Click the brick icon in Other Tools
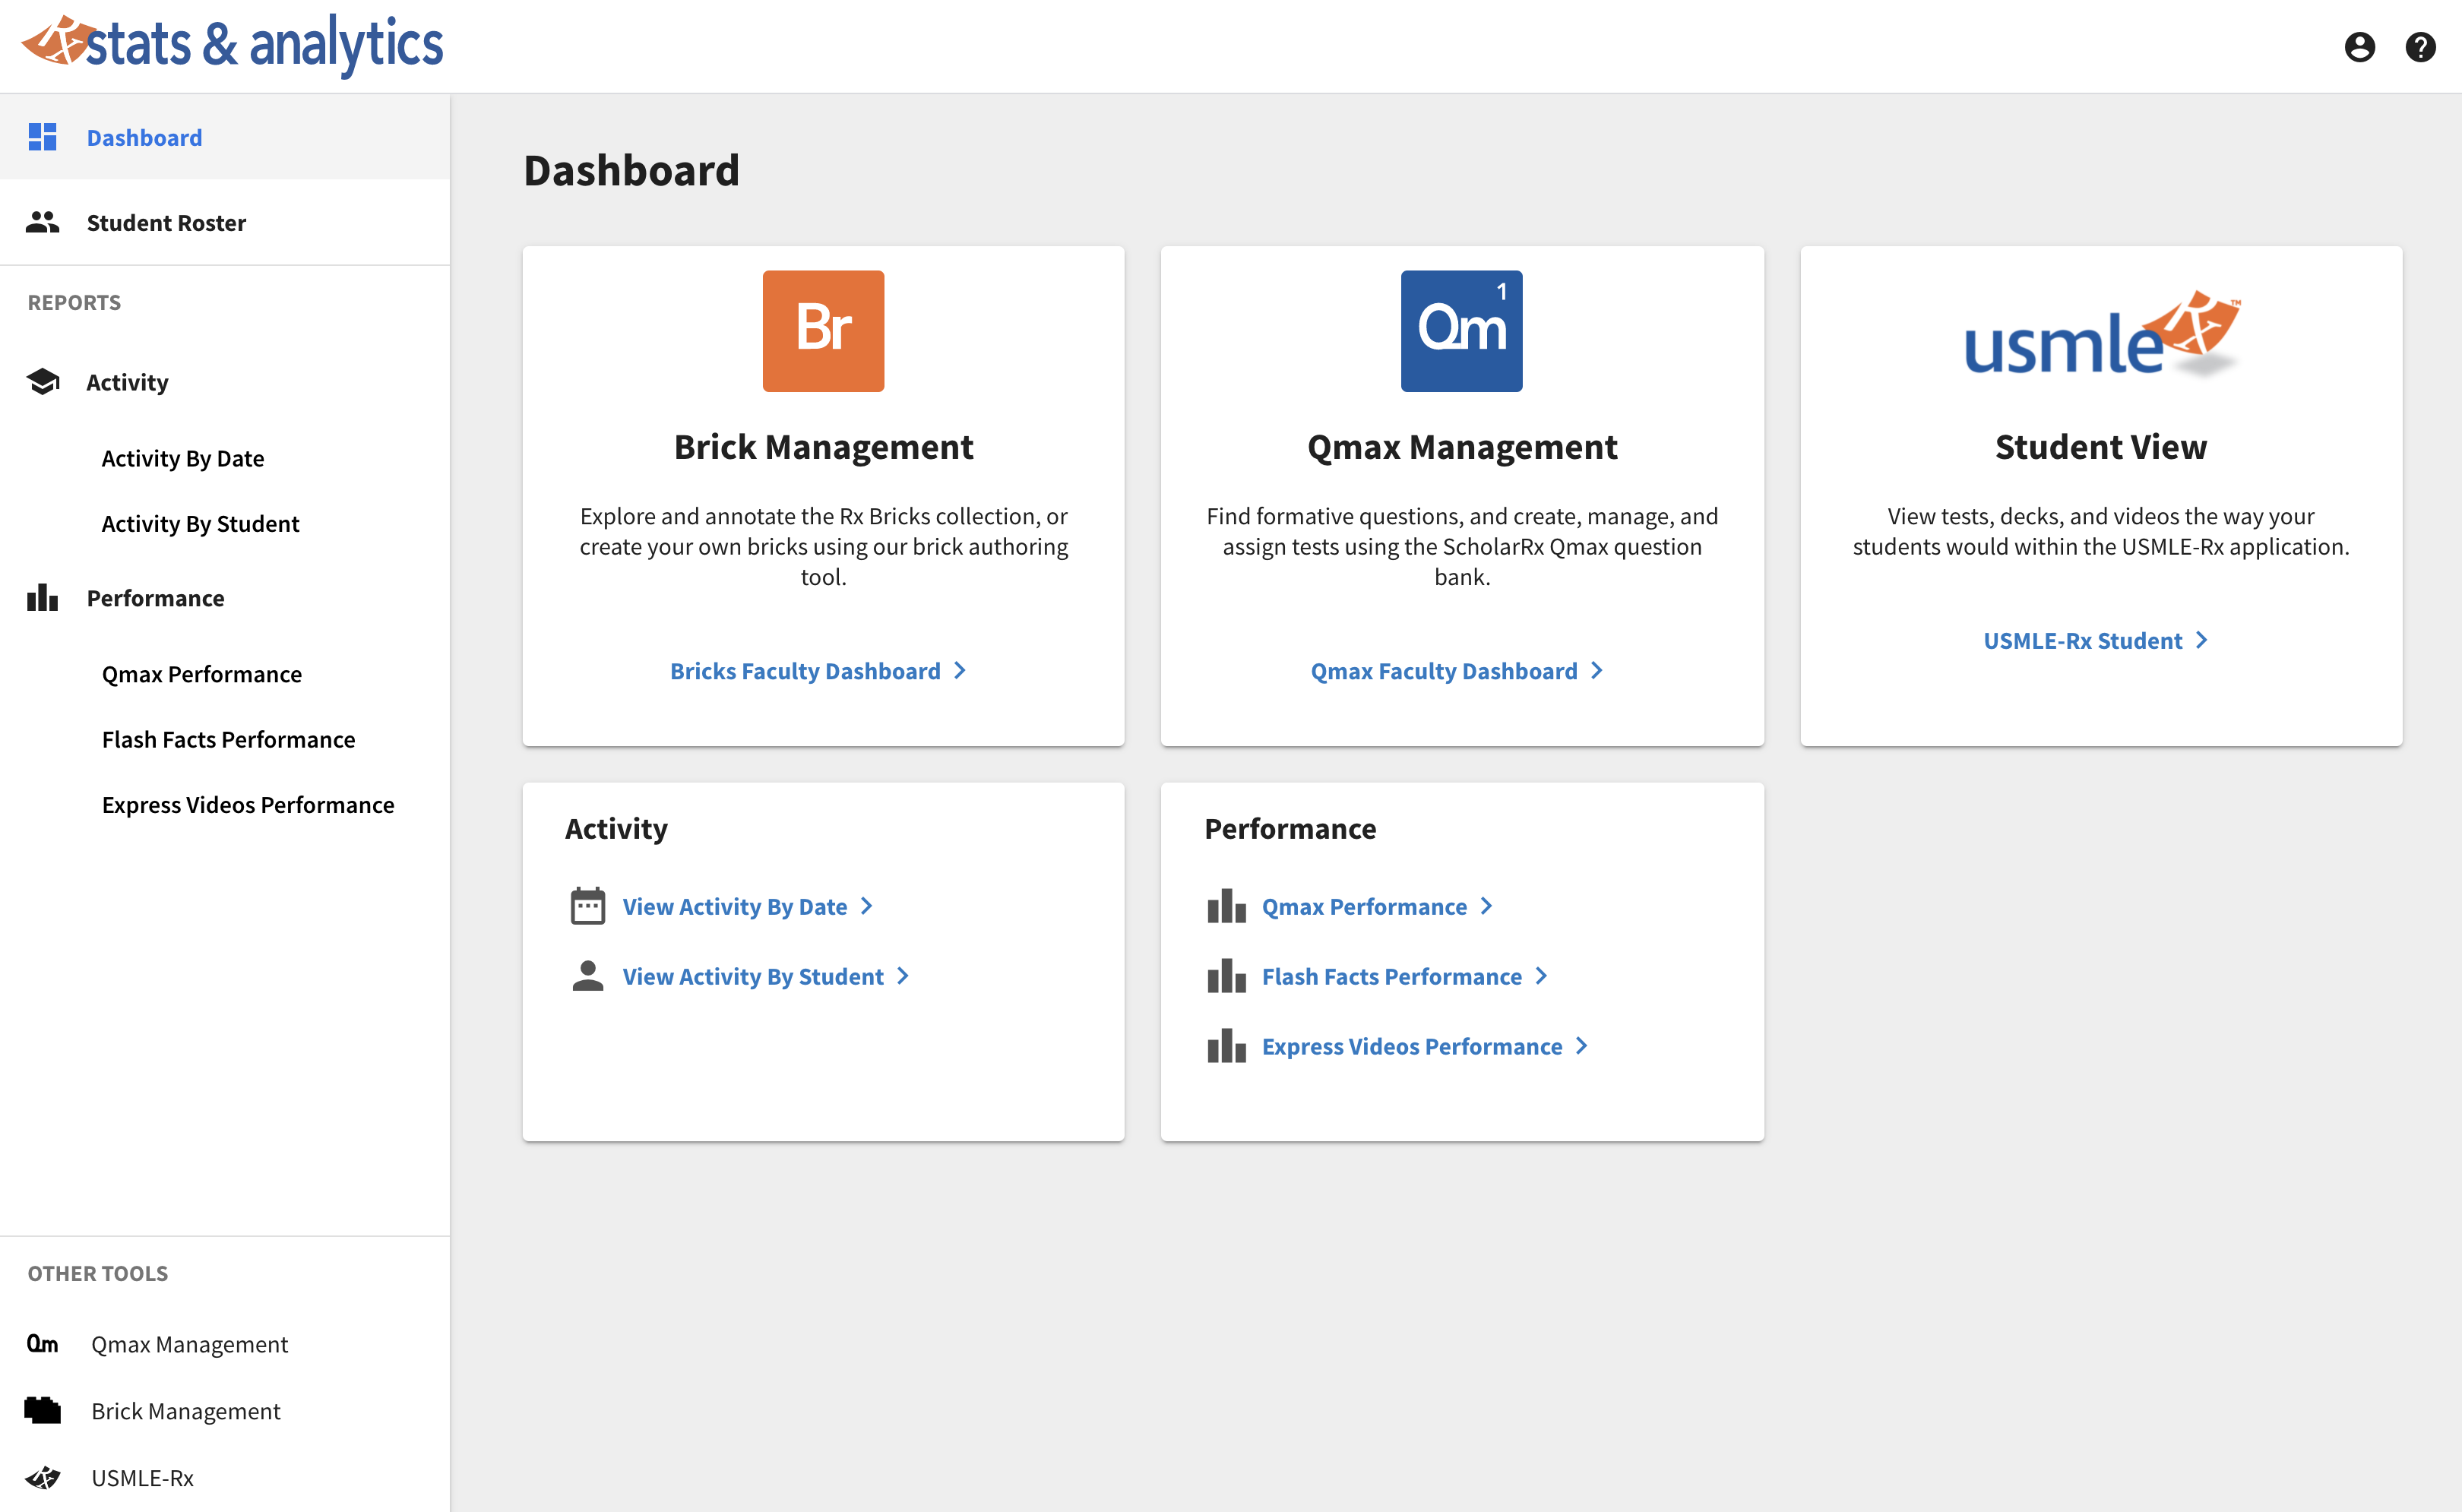This screenshot has width=2462, height=1512. click(42, 1411)
